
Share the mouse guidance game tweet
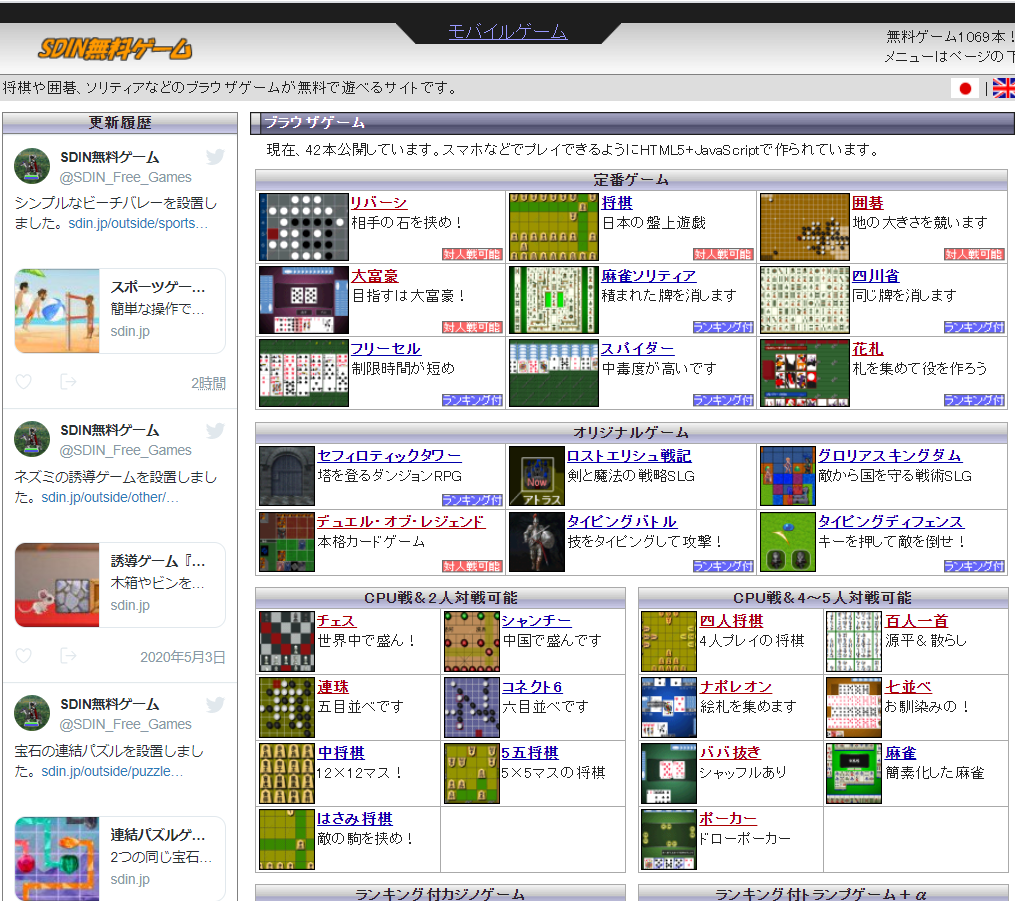pyautogui.click(x=68, y=656)
